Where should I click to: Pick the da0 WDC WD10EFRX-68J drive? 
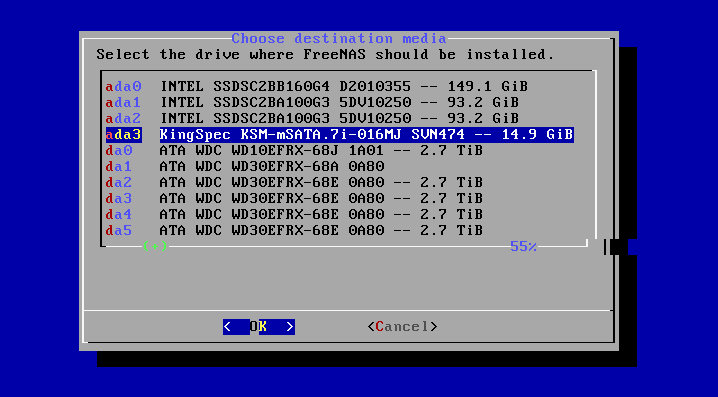point(294,151)
